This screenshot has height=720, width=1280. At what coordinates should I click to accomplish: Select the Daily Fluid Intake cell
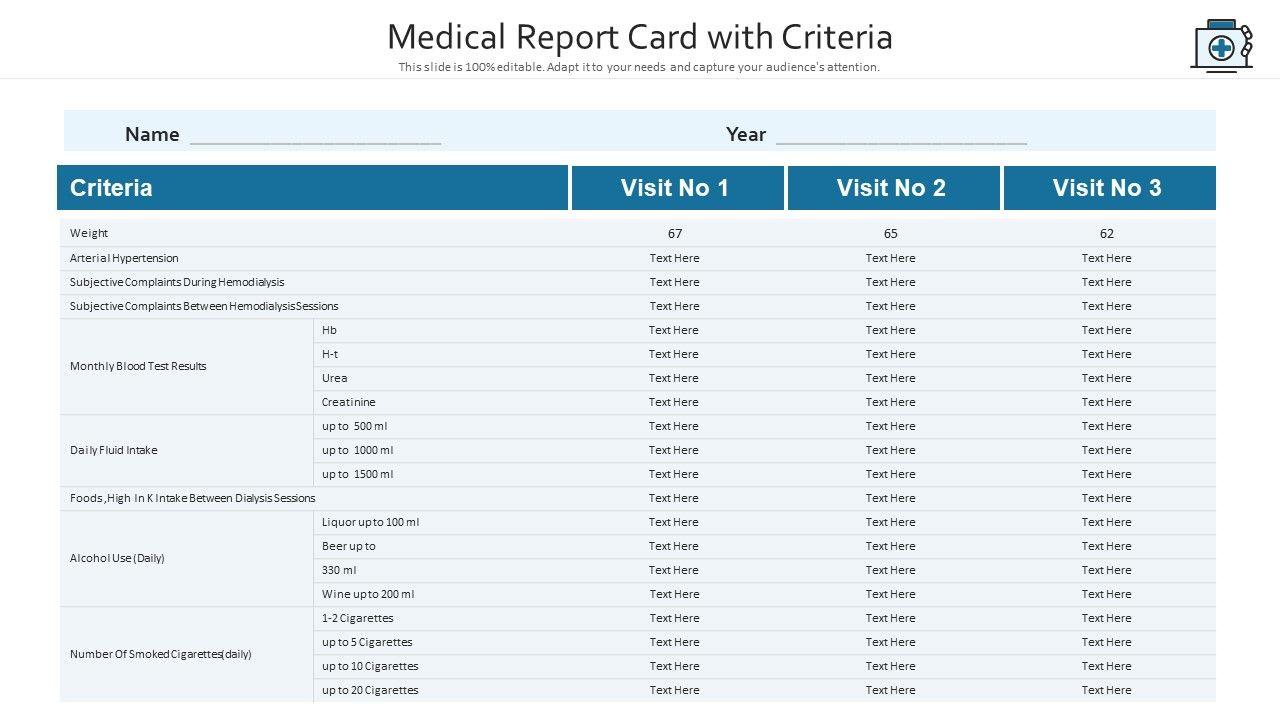pyautogui.click(x=114, y=450)
